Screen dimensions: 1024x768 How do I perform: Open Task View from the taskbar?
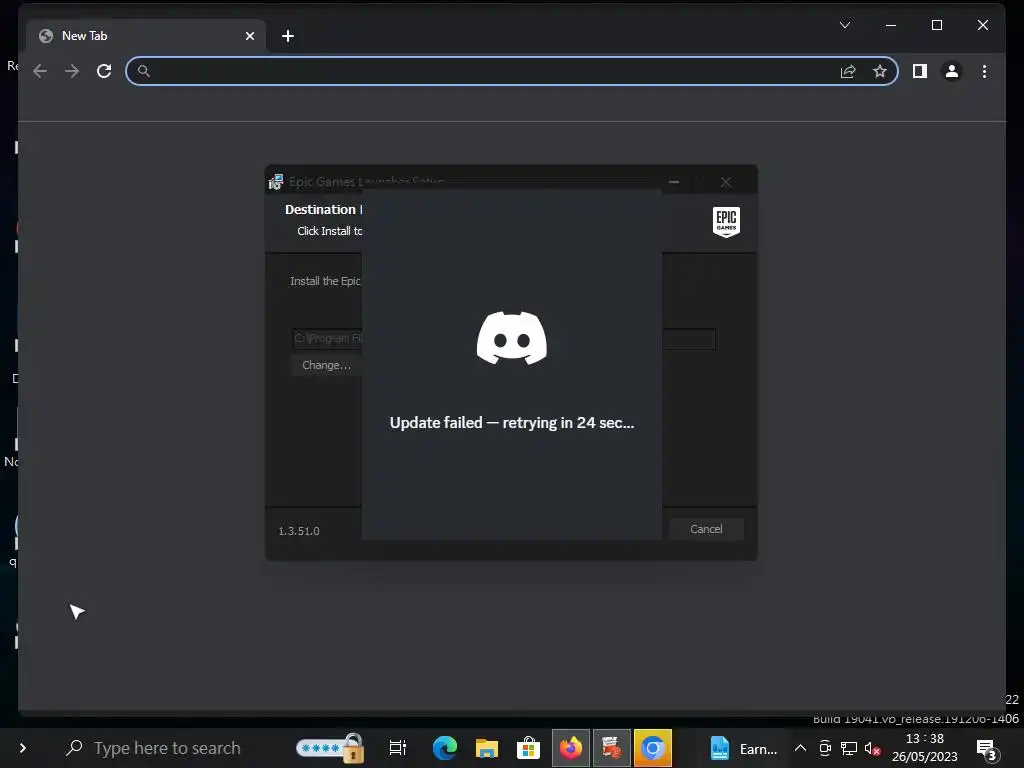397,748
